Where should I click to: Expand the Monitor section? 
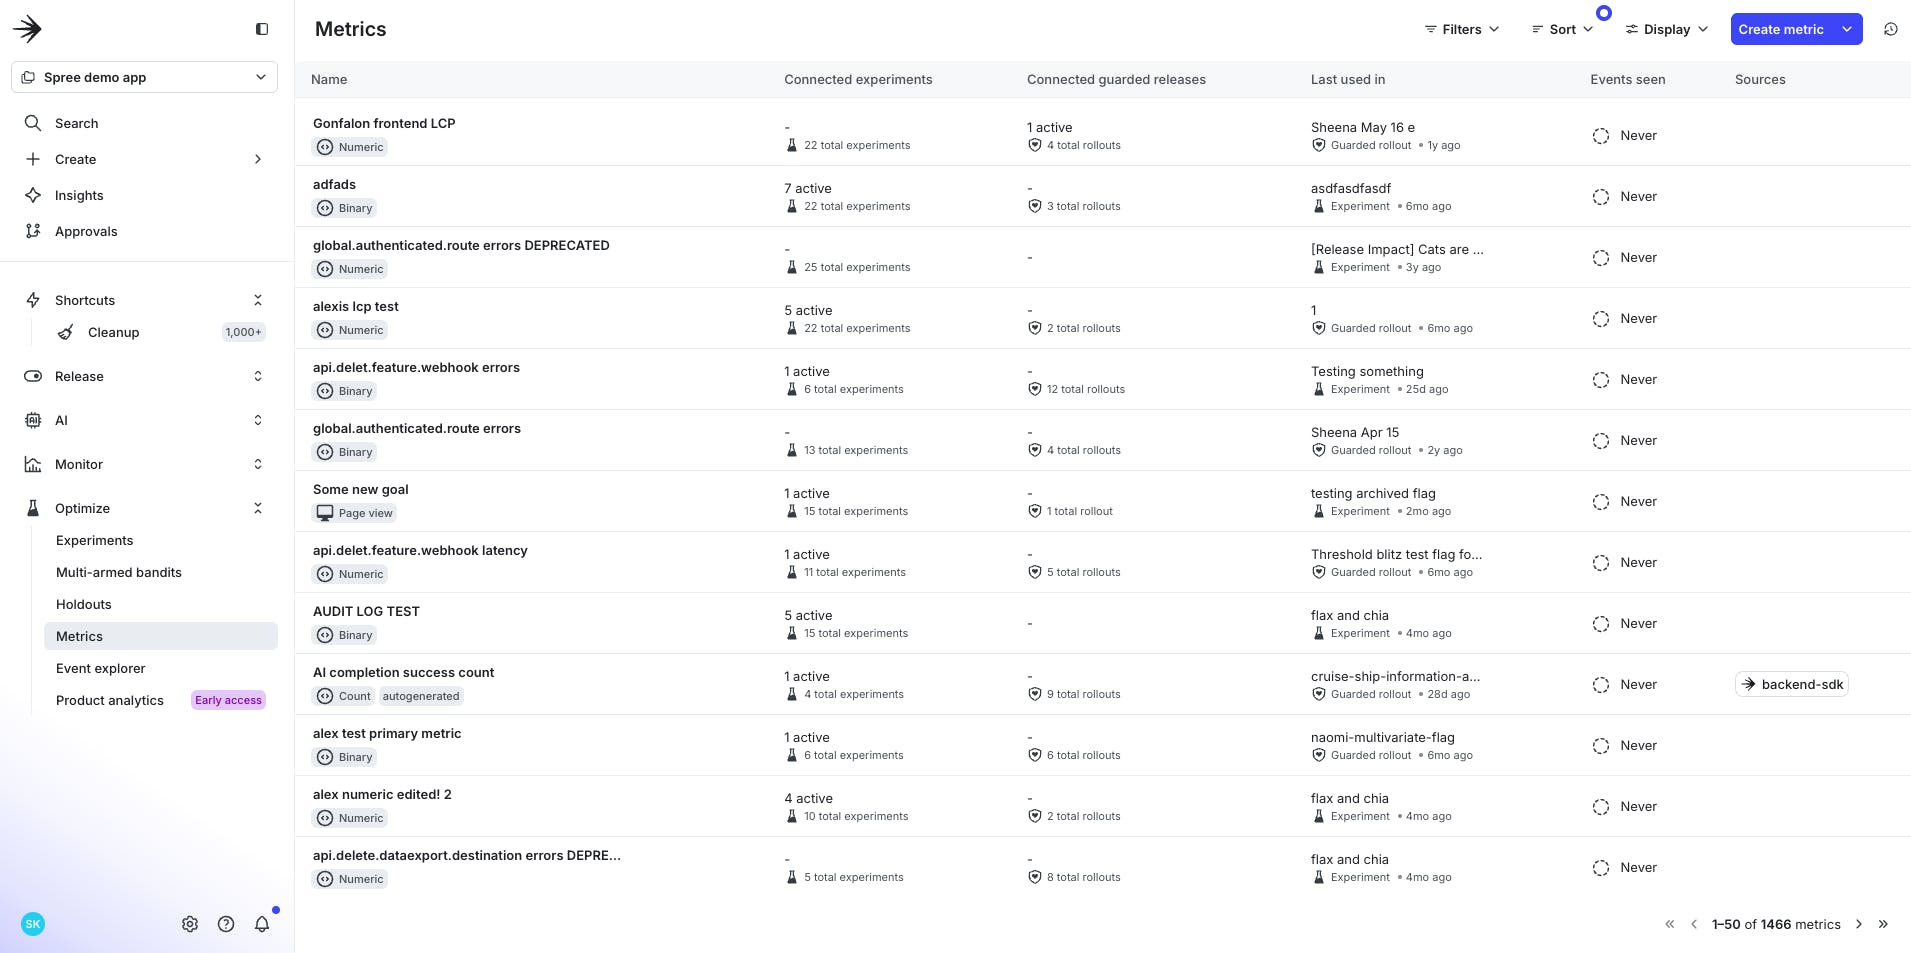(x=258, y=464)
